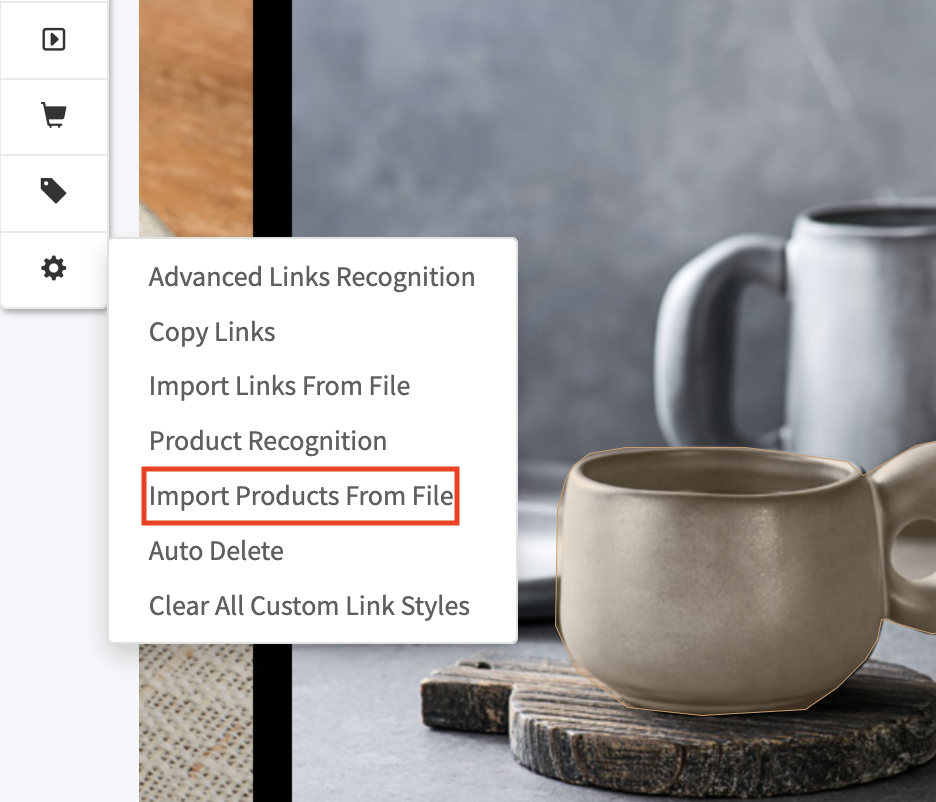Image resolution: width=936 pixels, height=802 pixels.
Task: Open the shopping cart tool
Action: coord(54,115)
